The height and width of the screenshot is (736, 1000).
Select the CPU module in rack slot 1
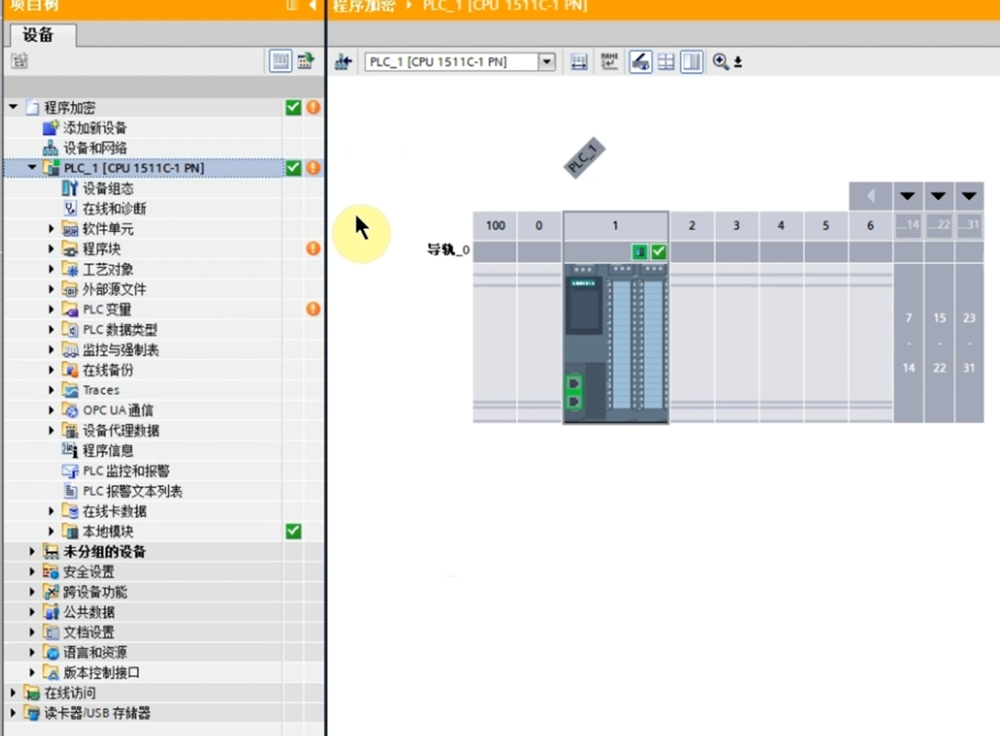[614, 340]
